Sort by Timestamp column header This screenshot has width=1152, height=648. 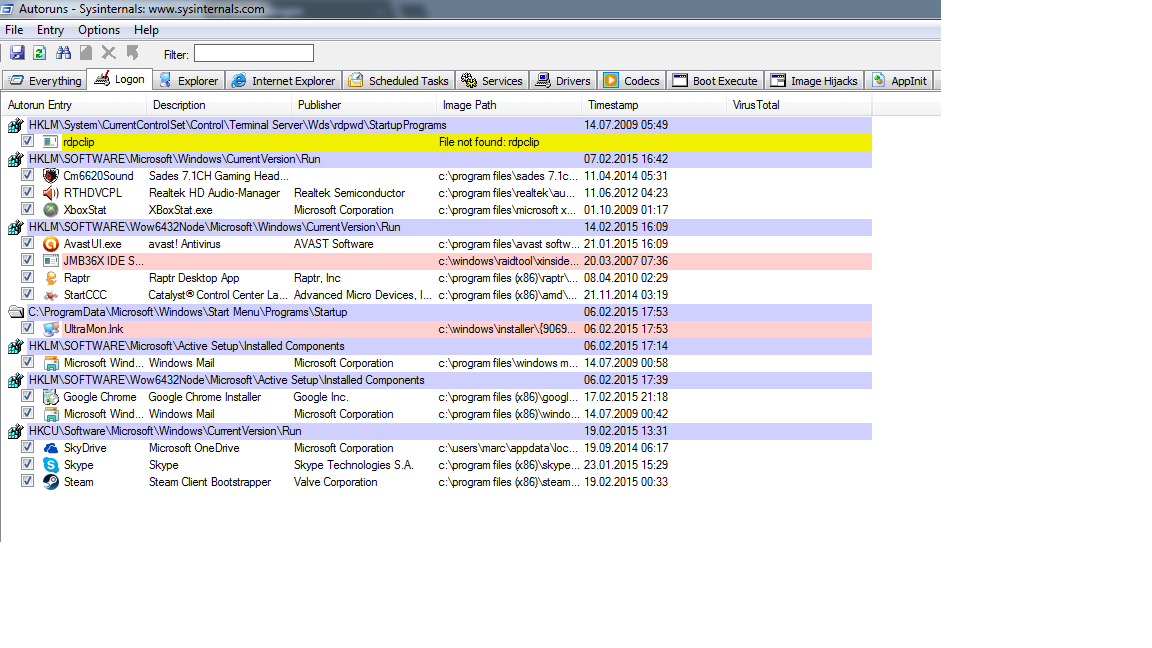(x=654, y=105)
